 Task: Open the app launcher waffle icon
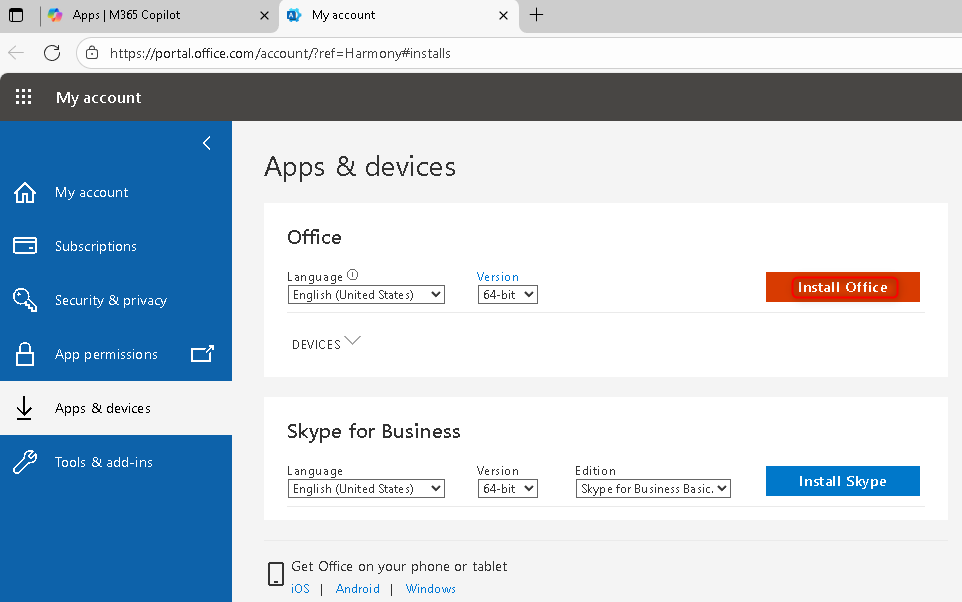pos(23,97)
